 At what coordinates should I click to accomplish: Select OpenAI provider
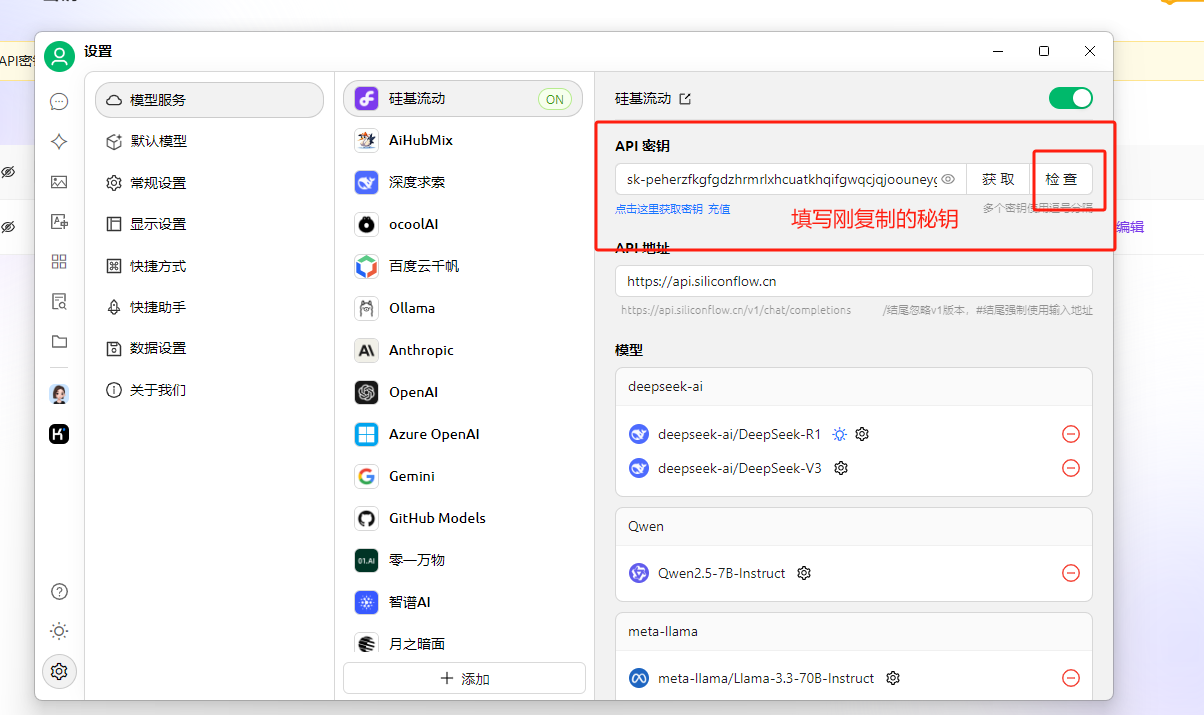463,392
